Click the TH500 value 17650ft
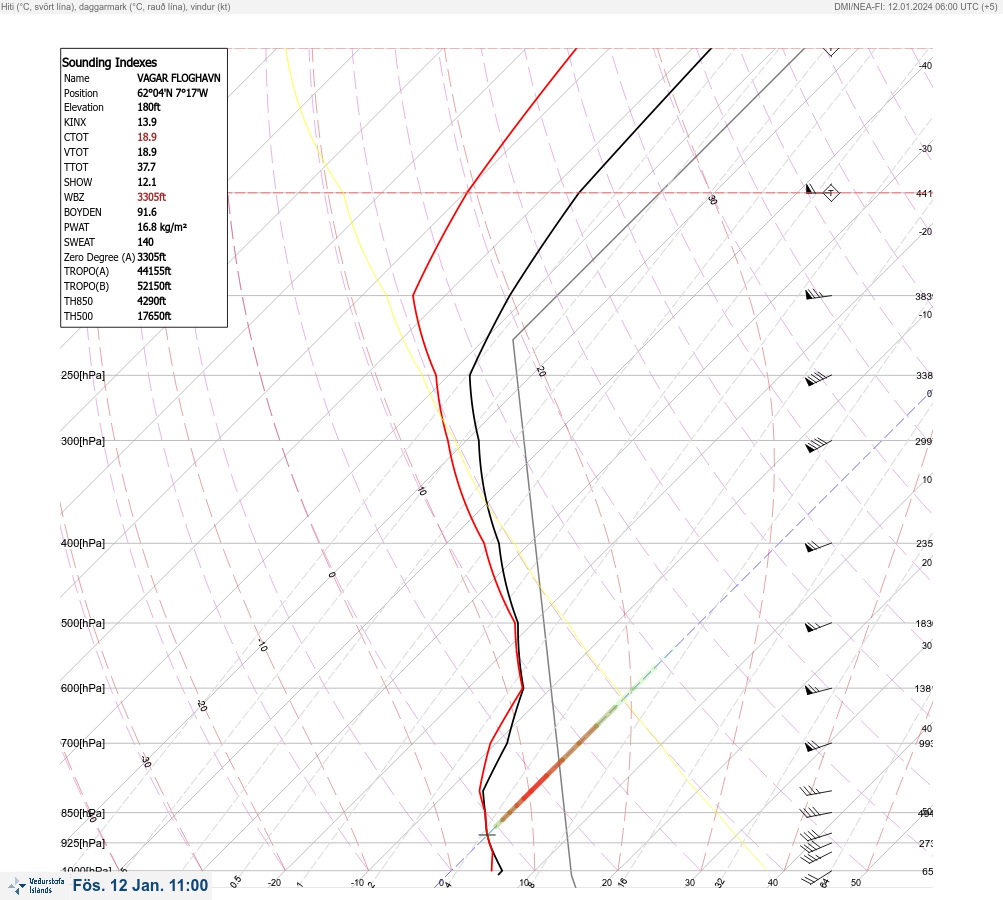 click(154, 316)
